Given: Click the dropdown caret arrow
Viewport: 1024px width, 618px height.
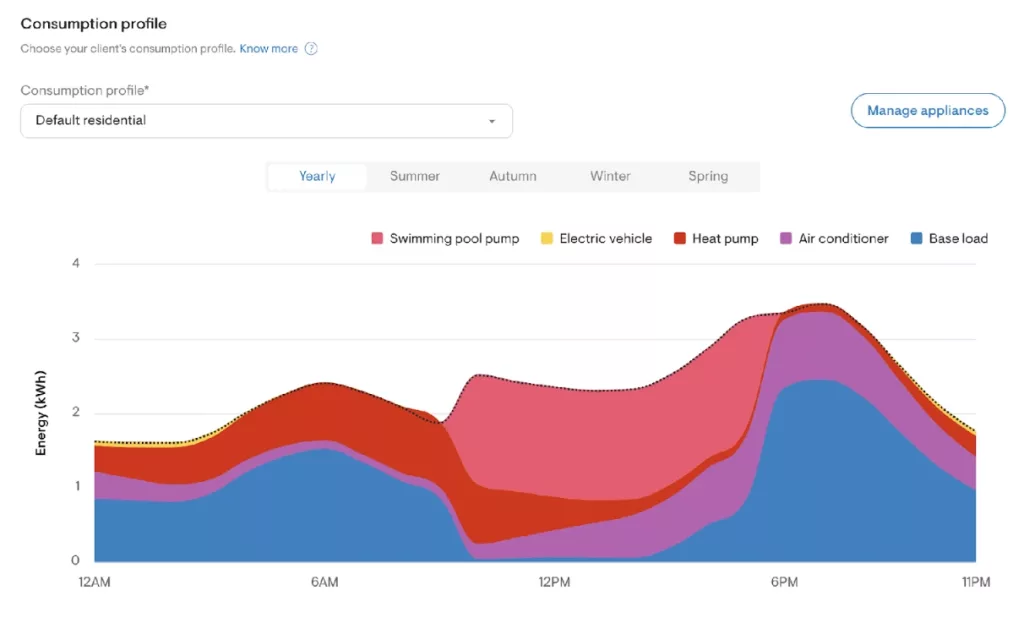Looking at the screenshot, I should coord(491,121).
